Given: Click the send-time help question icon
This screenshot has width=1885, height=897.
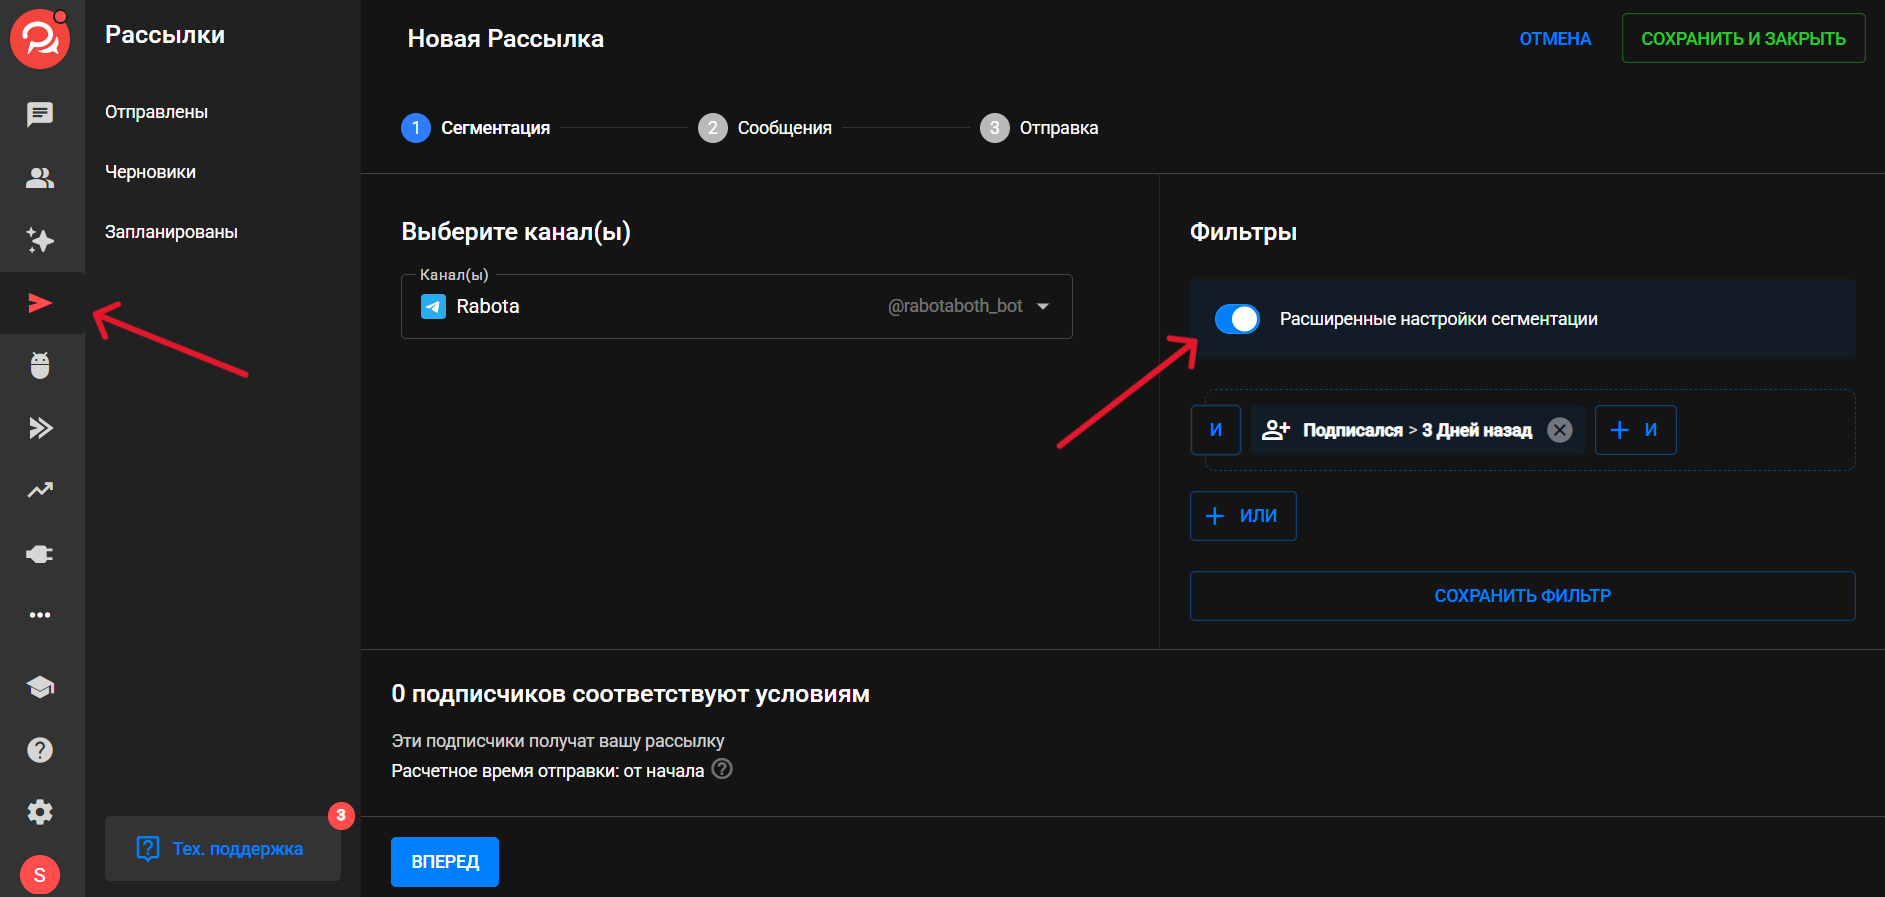Looking at the screenshot, I should coord(722,769).
